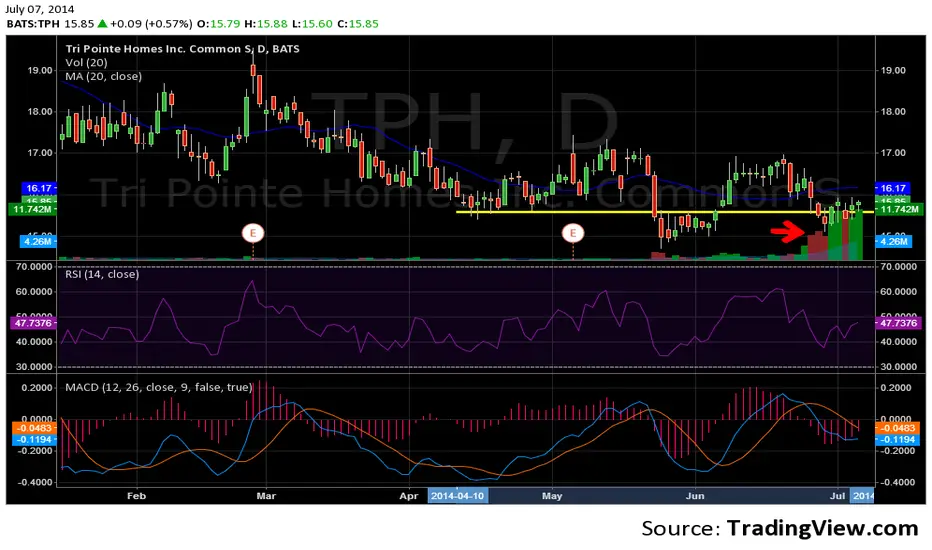Click the -0.4000 MACD label on left axis
Viewport: 932px width, 550px height.
(34, 482)
